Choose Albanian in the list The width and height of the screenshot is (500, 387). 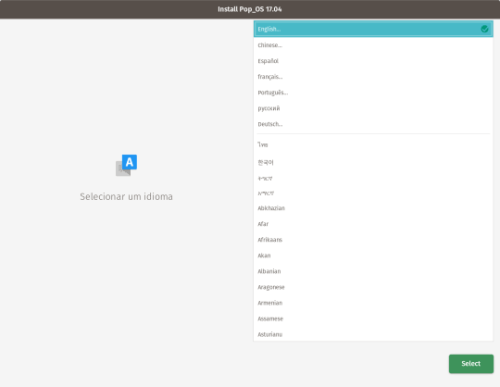[x=373, y=271]
